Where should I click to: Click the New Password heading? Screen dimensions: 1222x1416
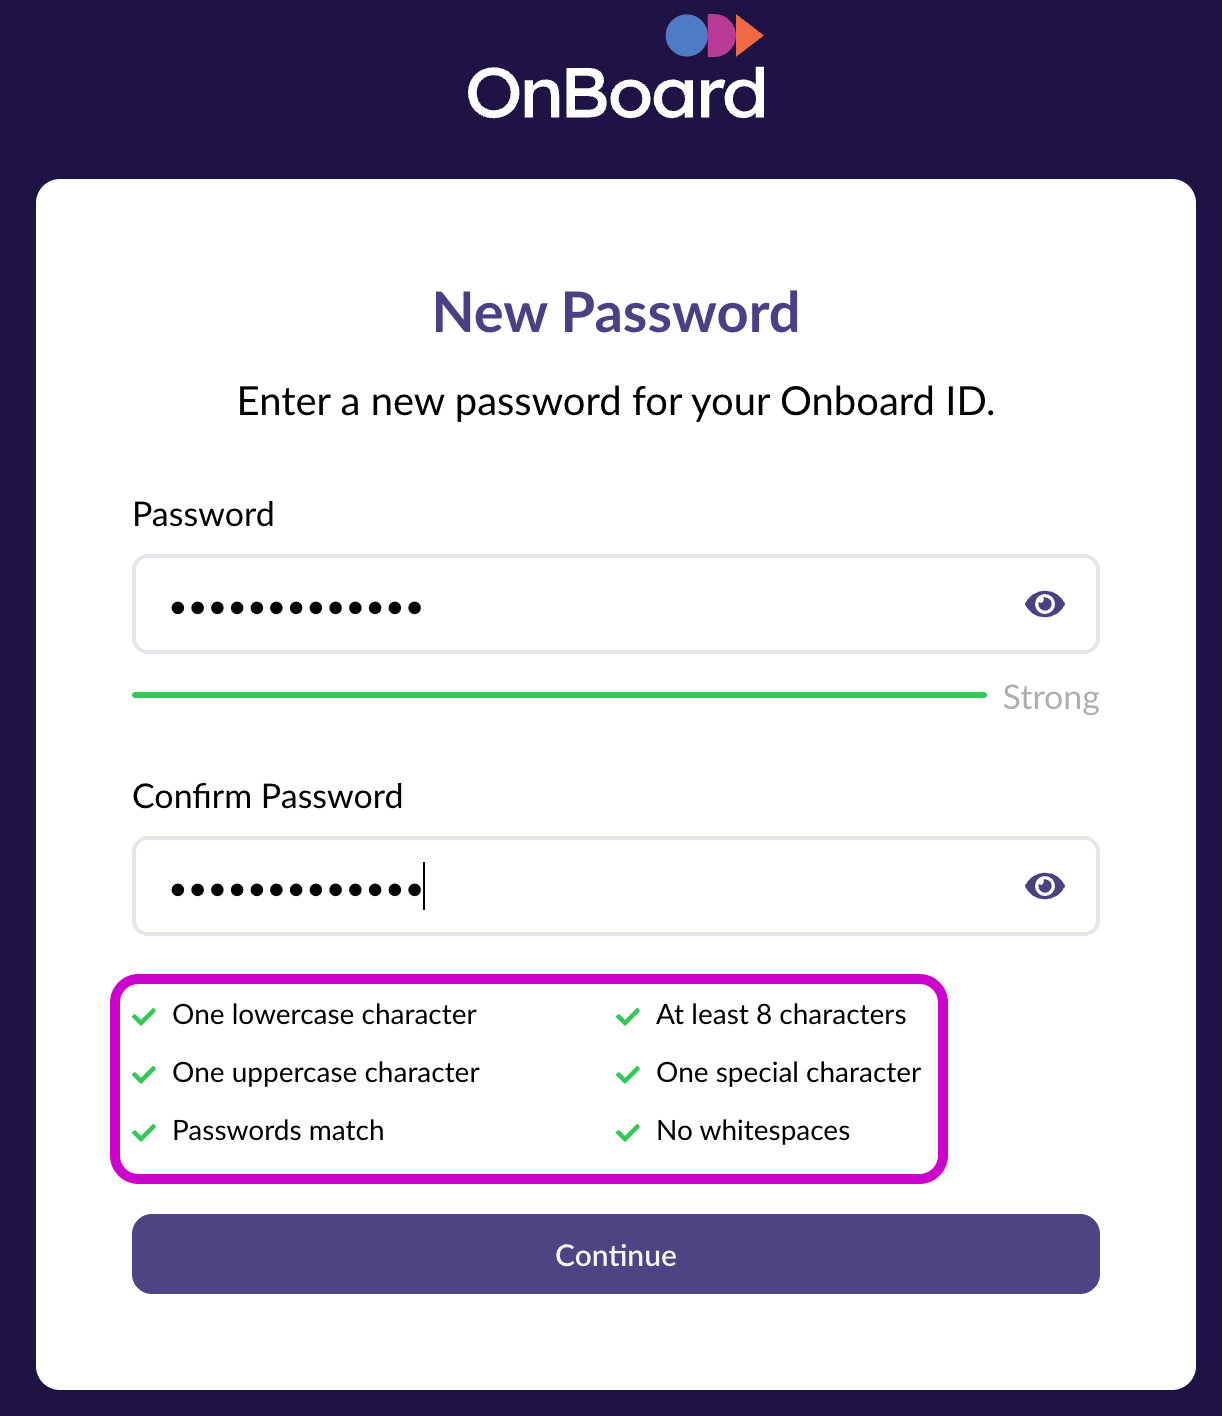click(615, 312)
